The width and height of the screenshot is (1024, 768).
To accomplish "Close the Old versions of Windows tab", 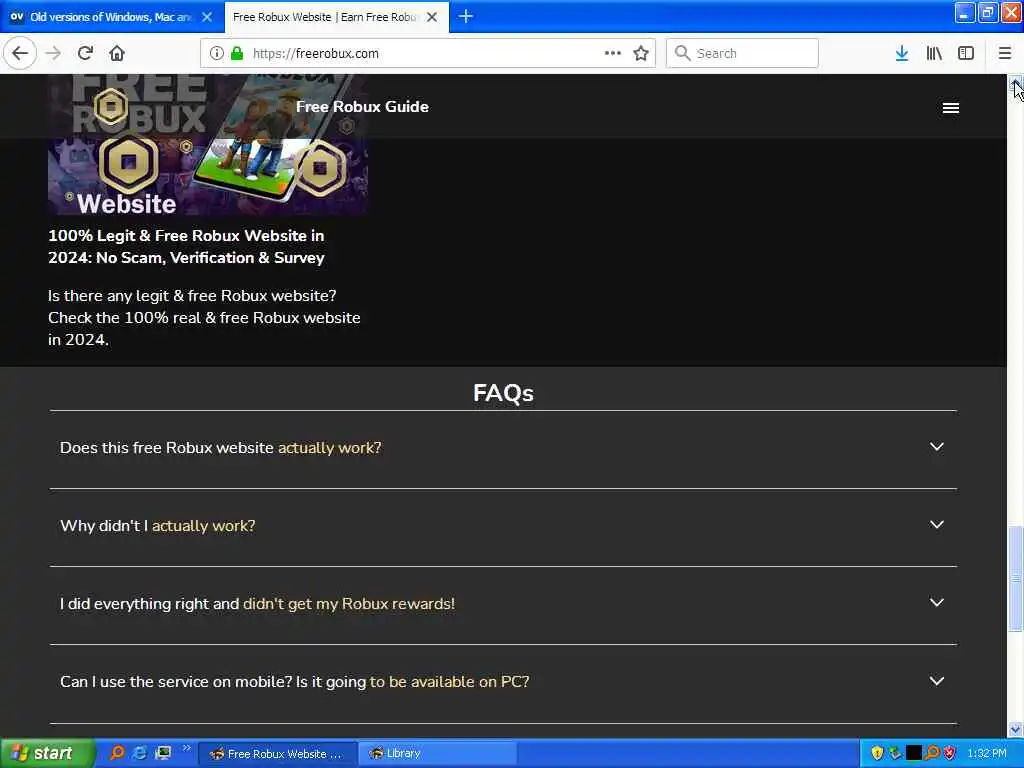I will click(x=207, y=17).
